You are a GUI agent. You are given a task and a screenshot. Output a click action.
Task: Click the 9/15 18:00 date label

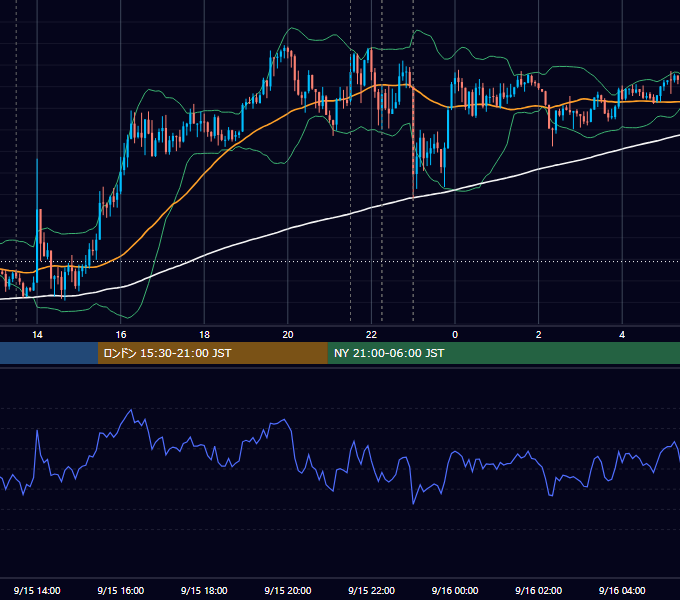(204, 590)
